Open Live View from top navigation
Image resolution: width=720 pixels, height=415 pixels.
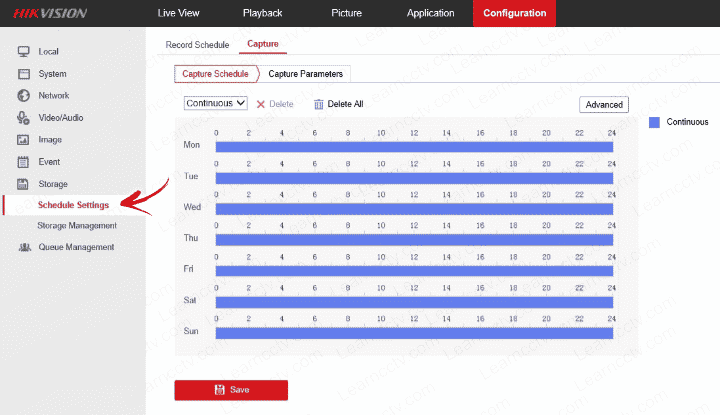tap(179, 13)
